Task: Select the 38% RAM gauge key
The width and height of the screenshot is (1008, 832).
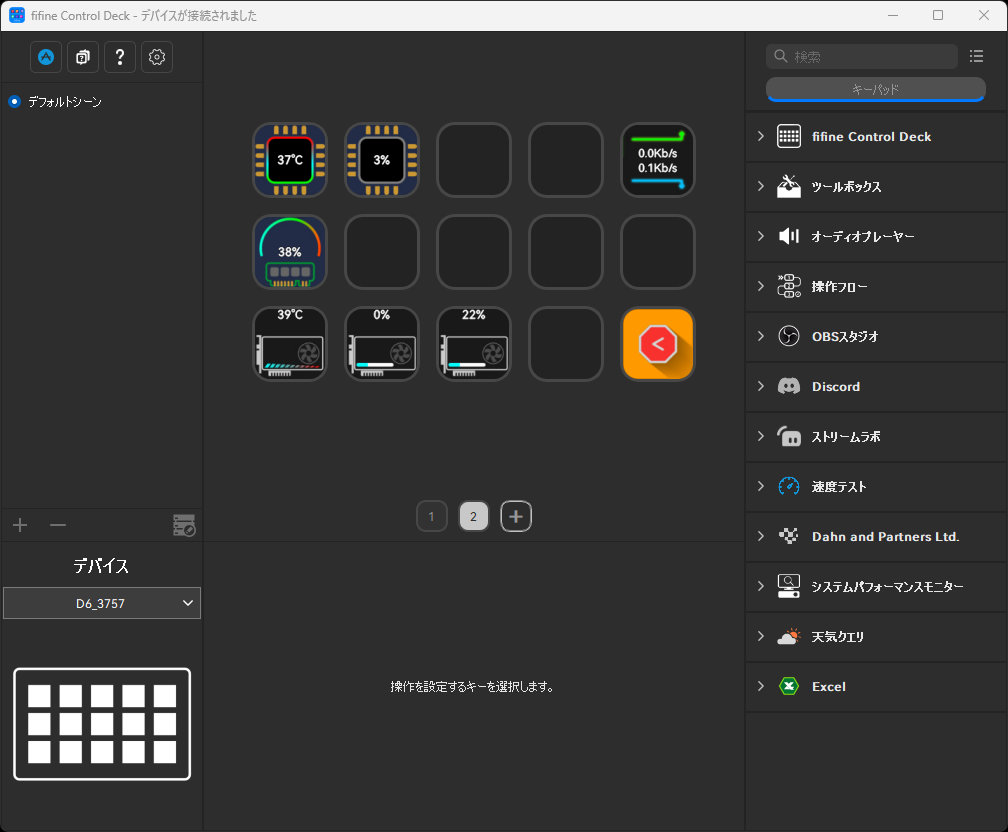Action: [289, 252]
